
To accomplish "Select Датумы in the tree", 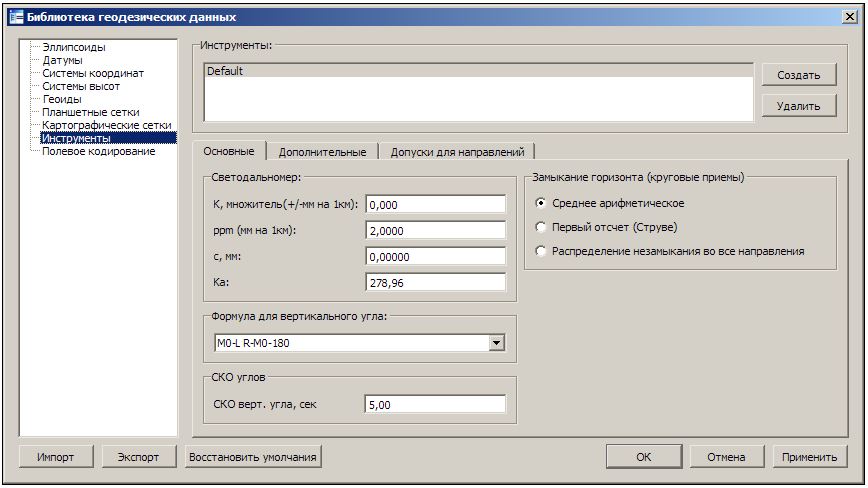I will tap(63, 60).
